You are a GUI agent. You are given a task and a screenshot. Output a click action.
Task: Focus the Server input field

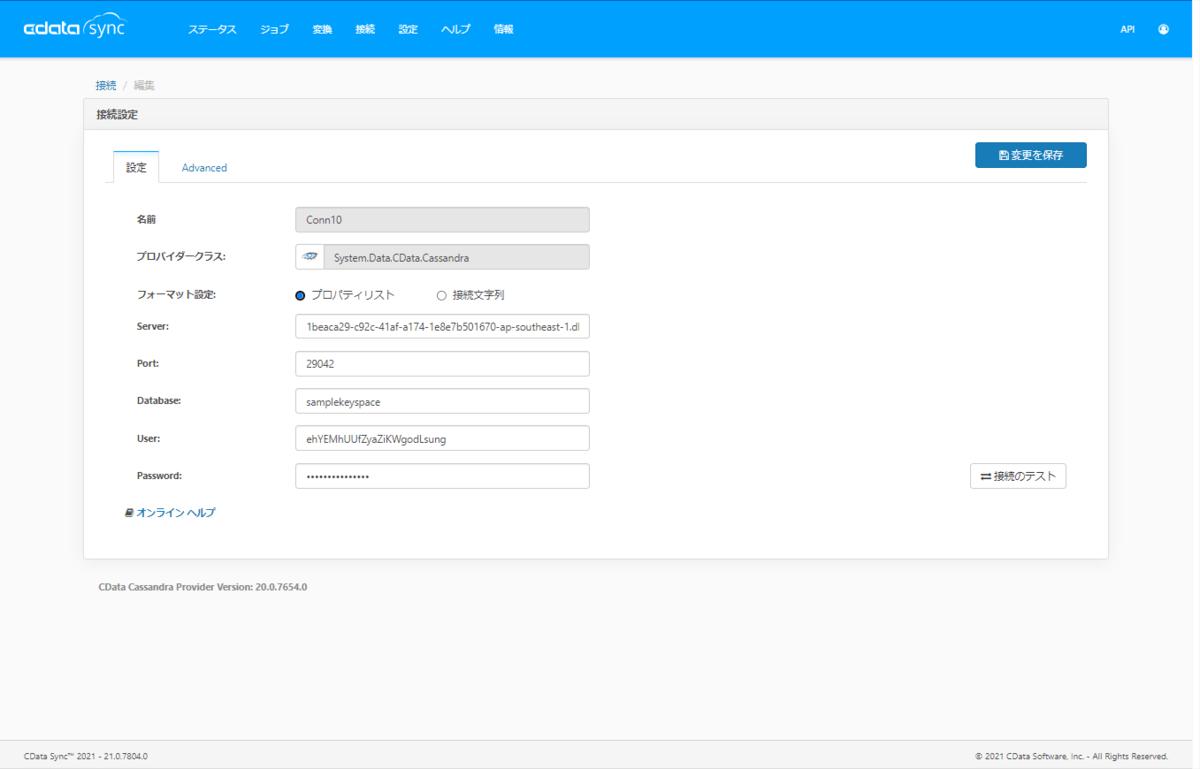click(x=442, y=327)
